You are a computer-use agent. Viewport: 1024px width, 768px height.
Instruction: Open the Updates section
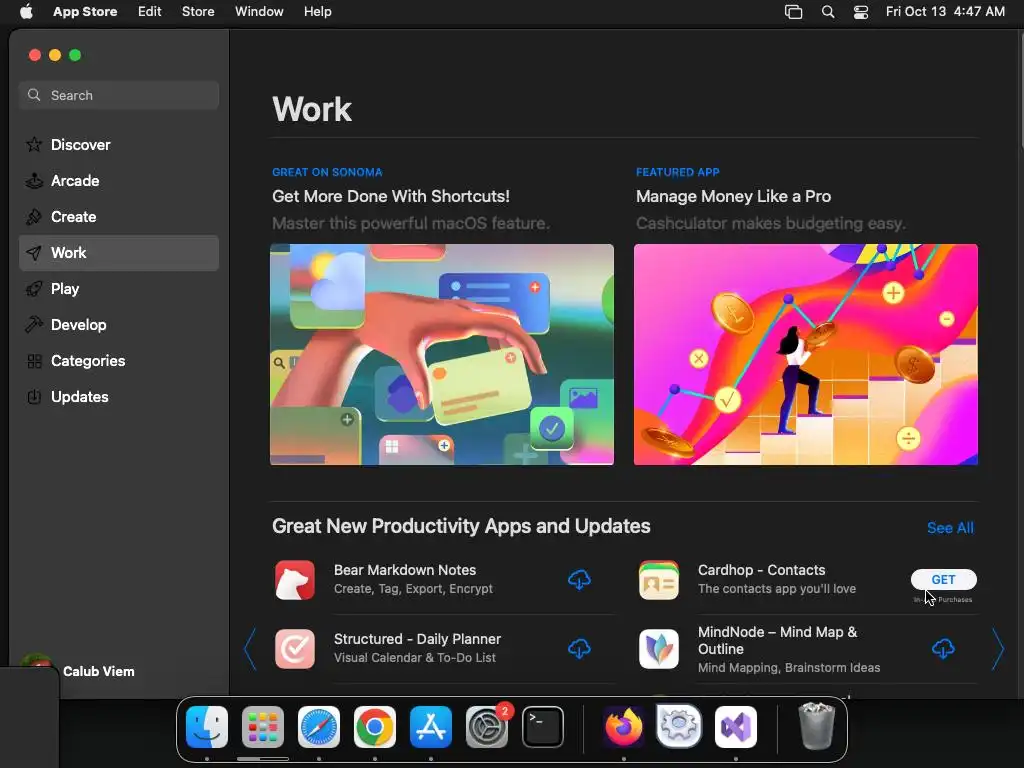[x=119, y=396]
